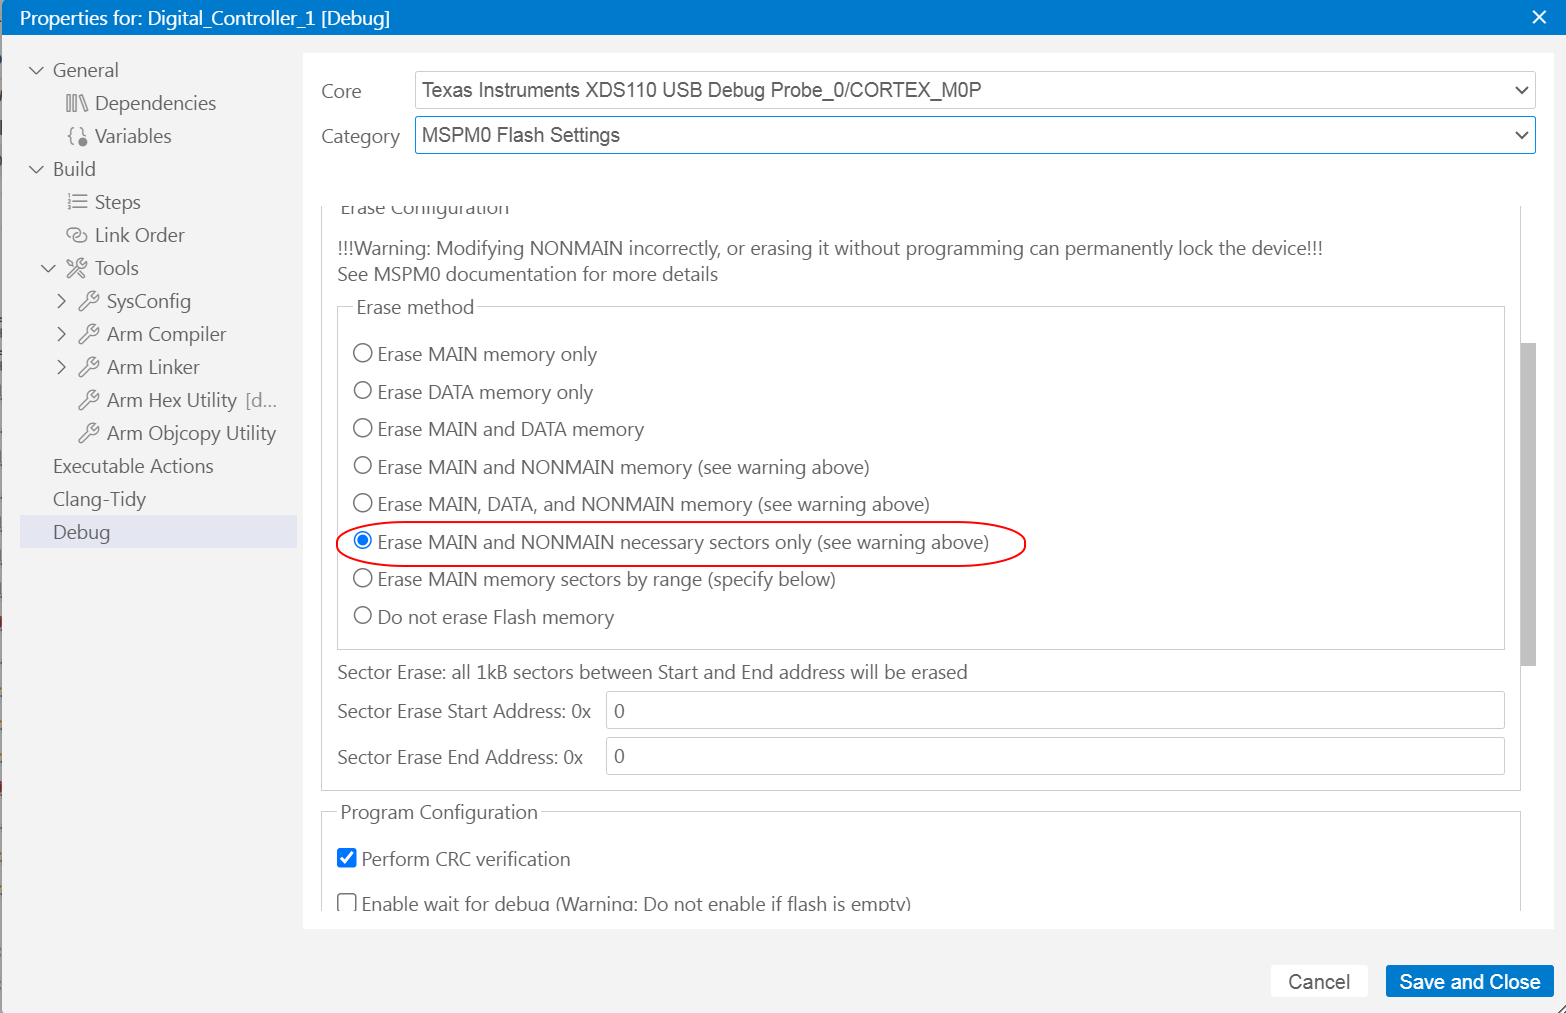Choose Do not erase Flash memory
This screenshot has height=1013, width=1566.
(362, 615)
